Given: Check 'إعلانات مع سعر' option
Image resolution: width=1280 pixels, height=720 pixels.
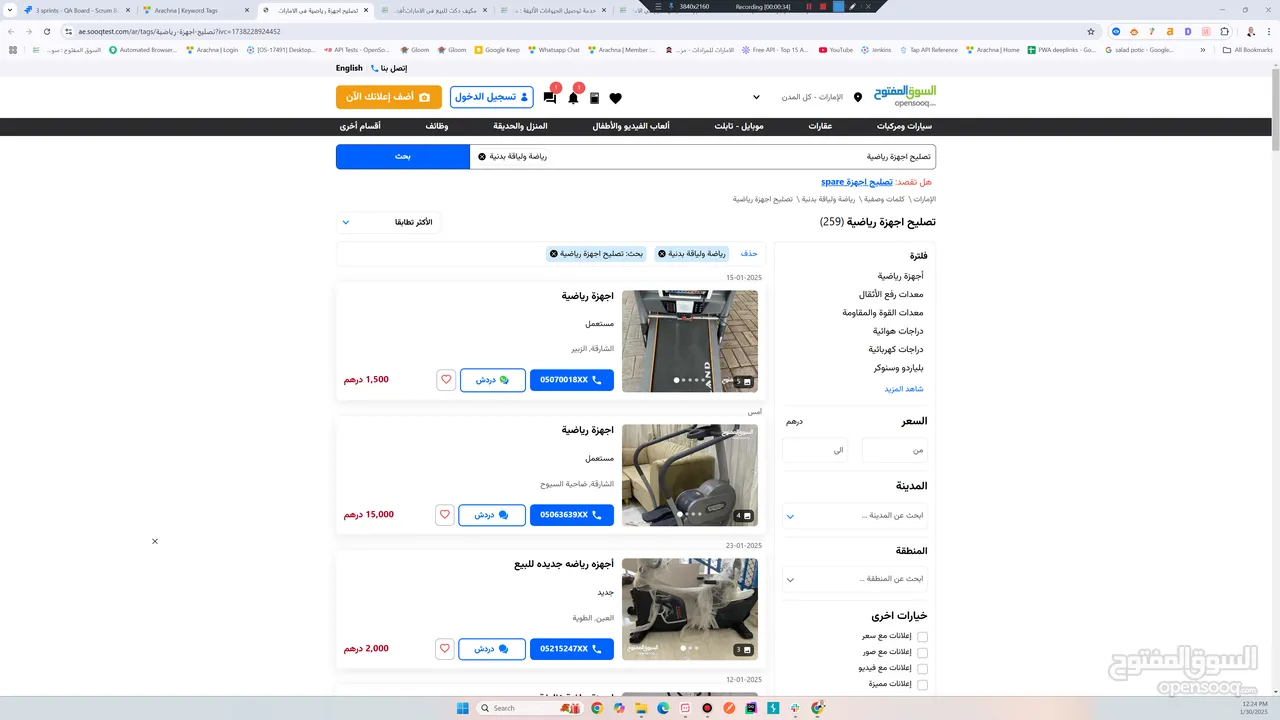Looking at the screenshot, I should point(923,637).
